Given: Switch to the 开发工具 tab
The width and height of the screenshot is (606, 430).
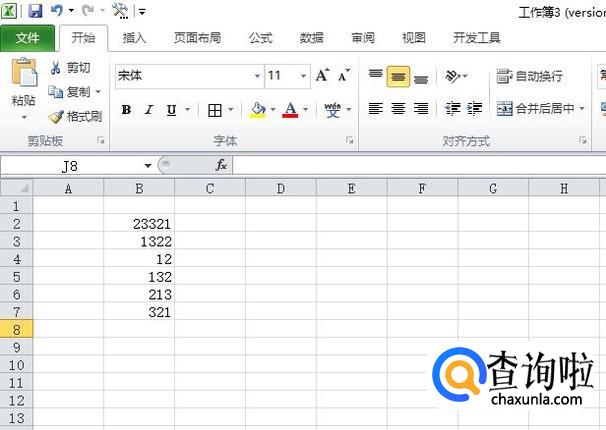Looking at the screenshot, I should pyautogui.click(x=477, y=38).
